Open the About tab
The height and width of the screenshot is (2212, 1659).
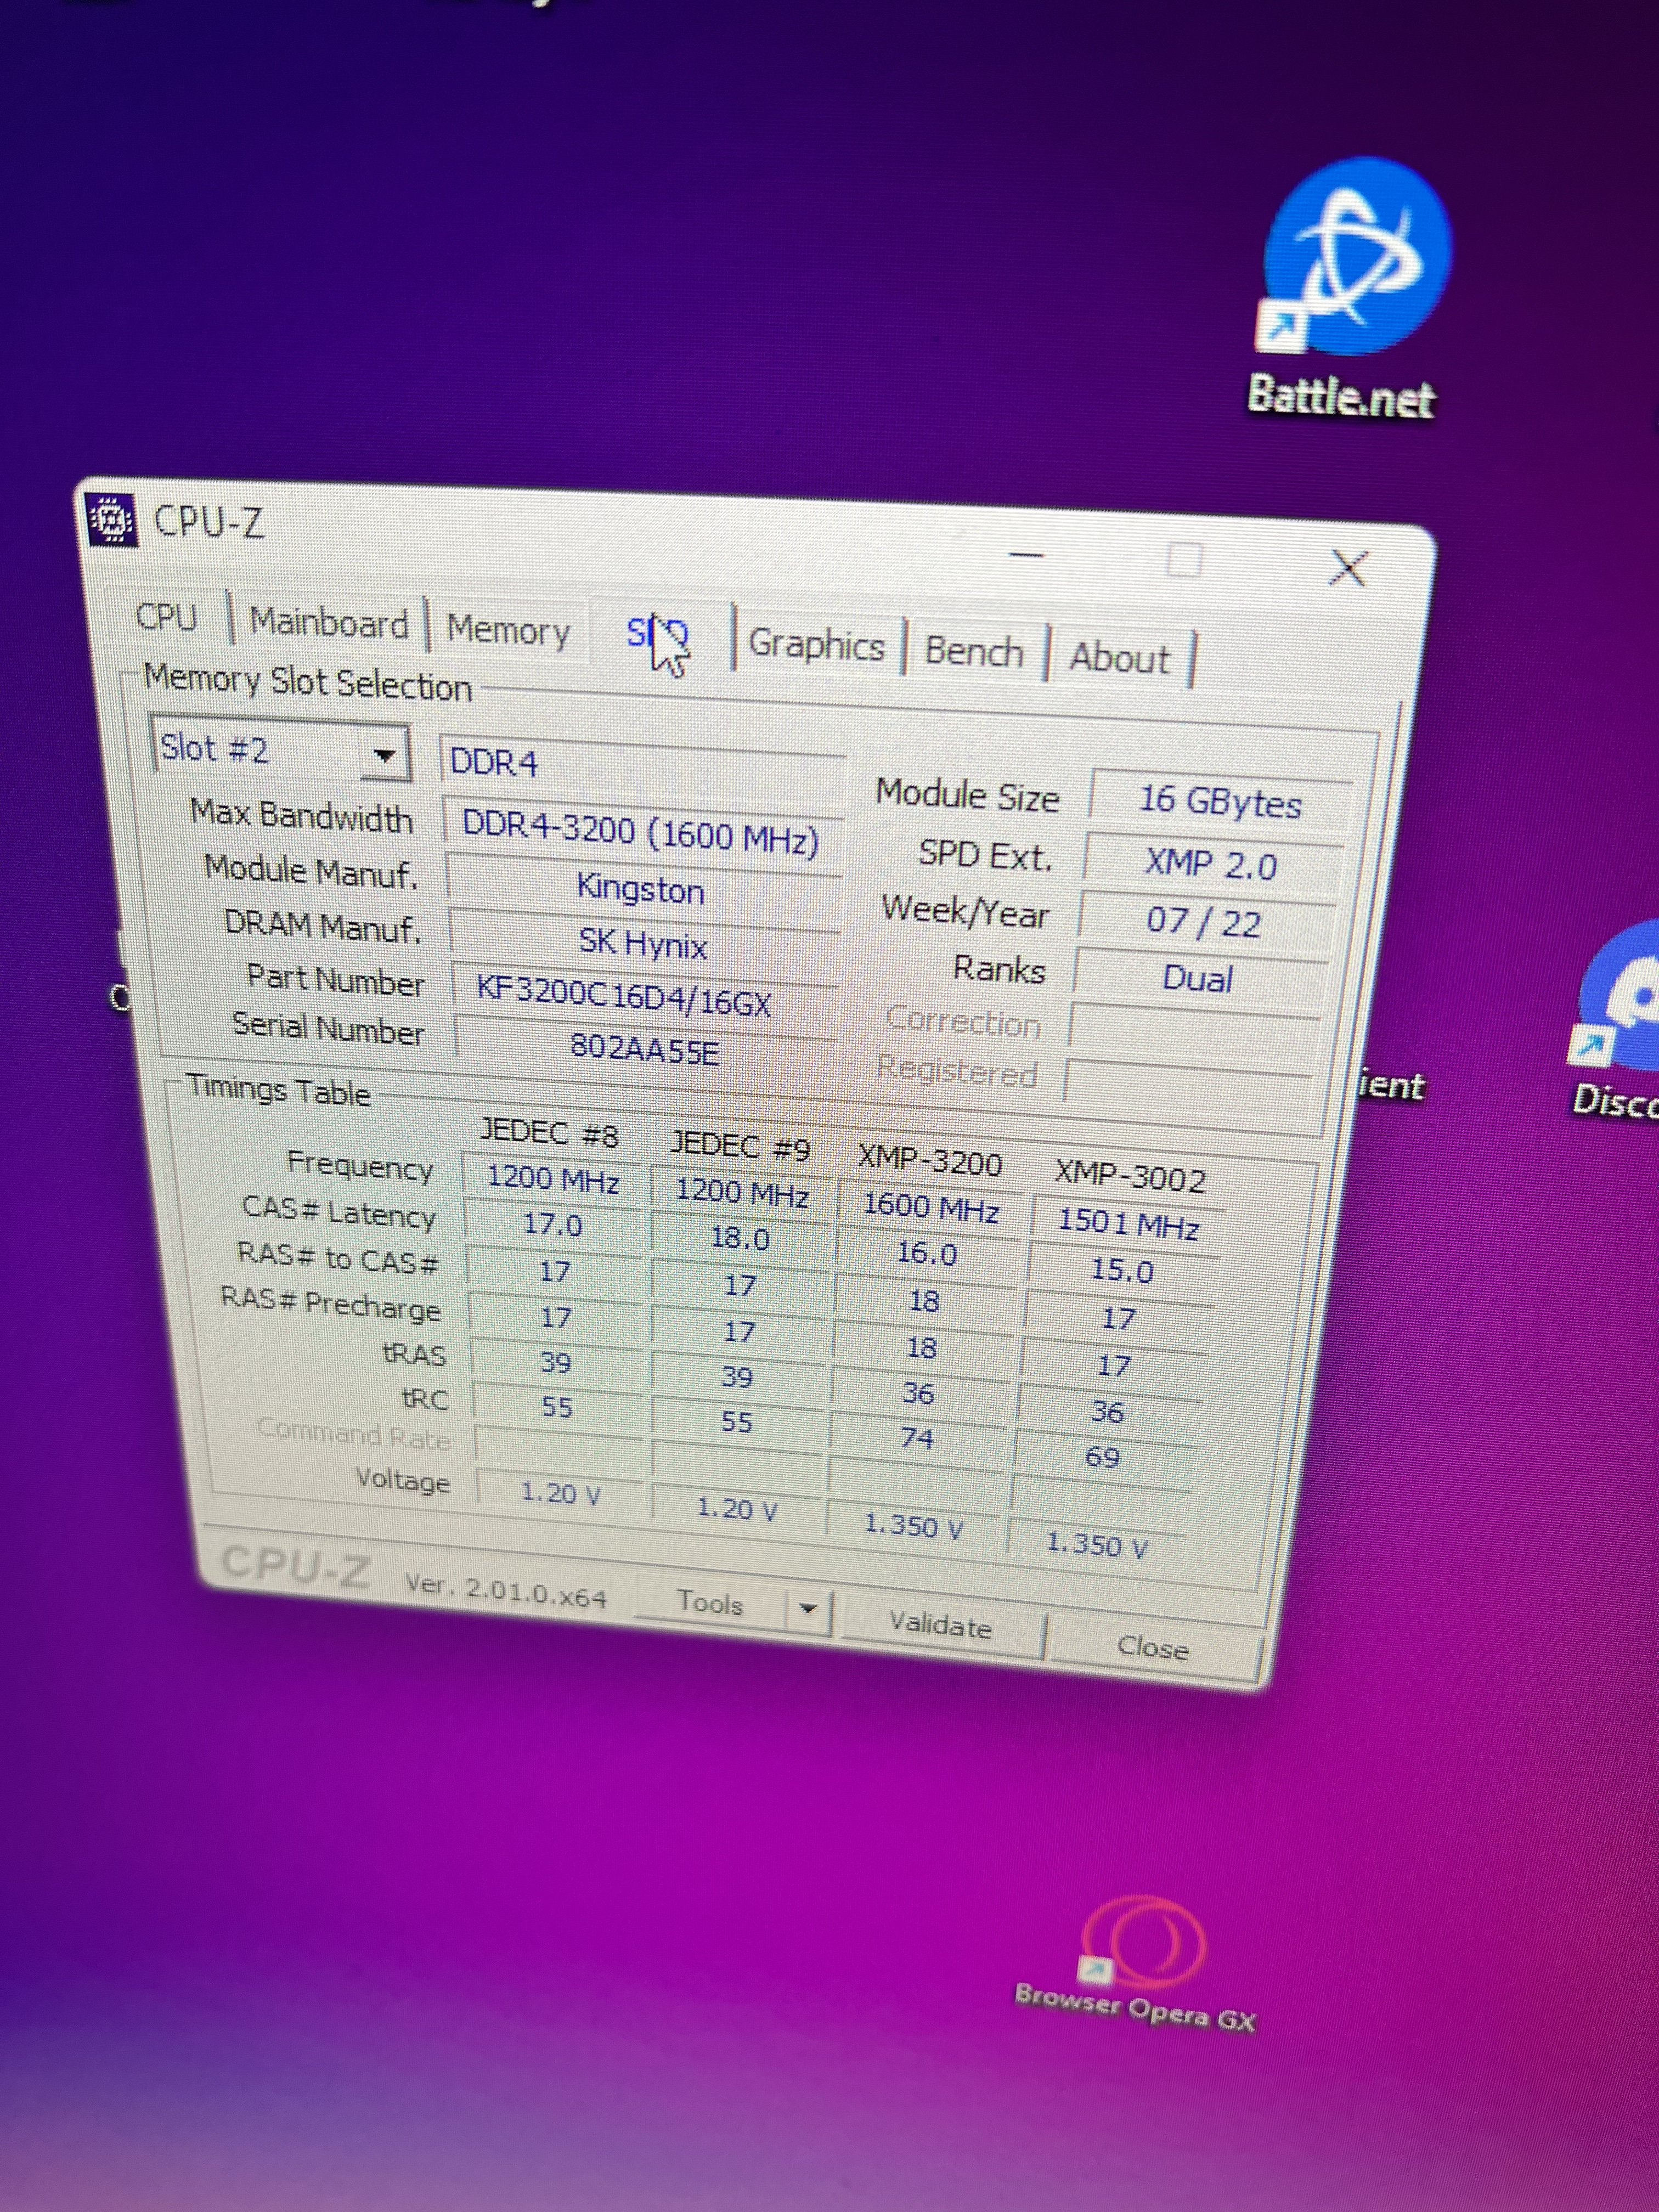[x=1118, y=658]
